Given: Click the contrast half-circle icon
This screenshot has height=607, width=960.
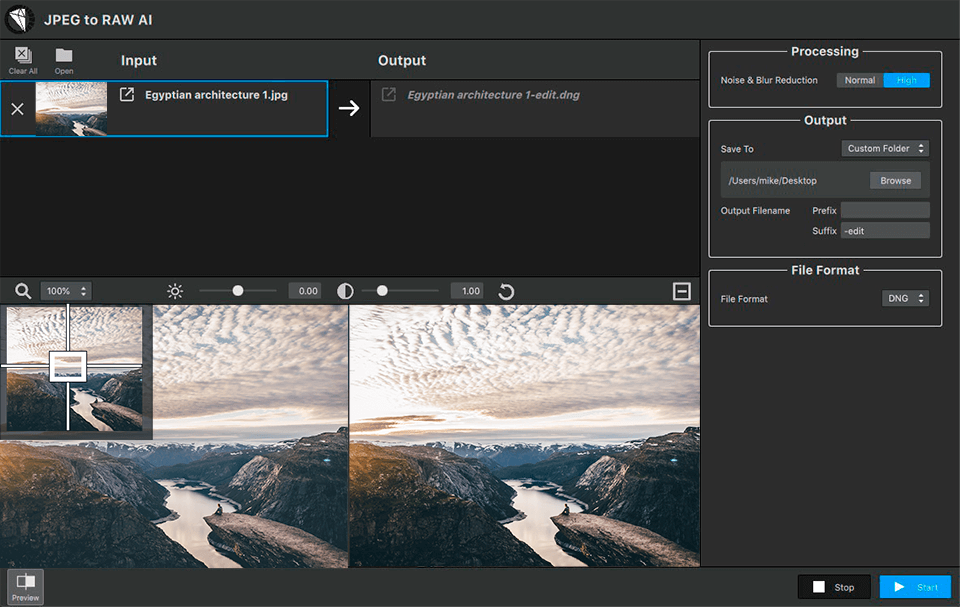Looking at the screenshot, I should coord(345,291).
